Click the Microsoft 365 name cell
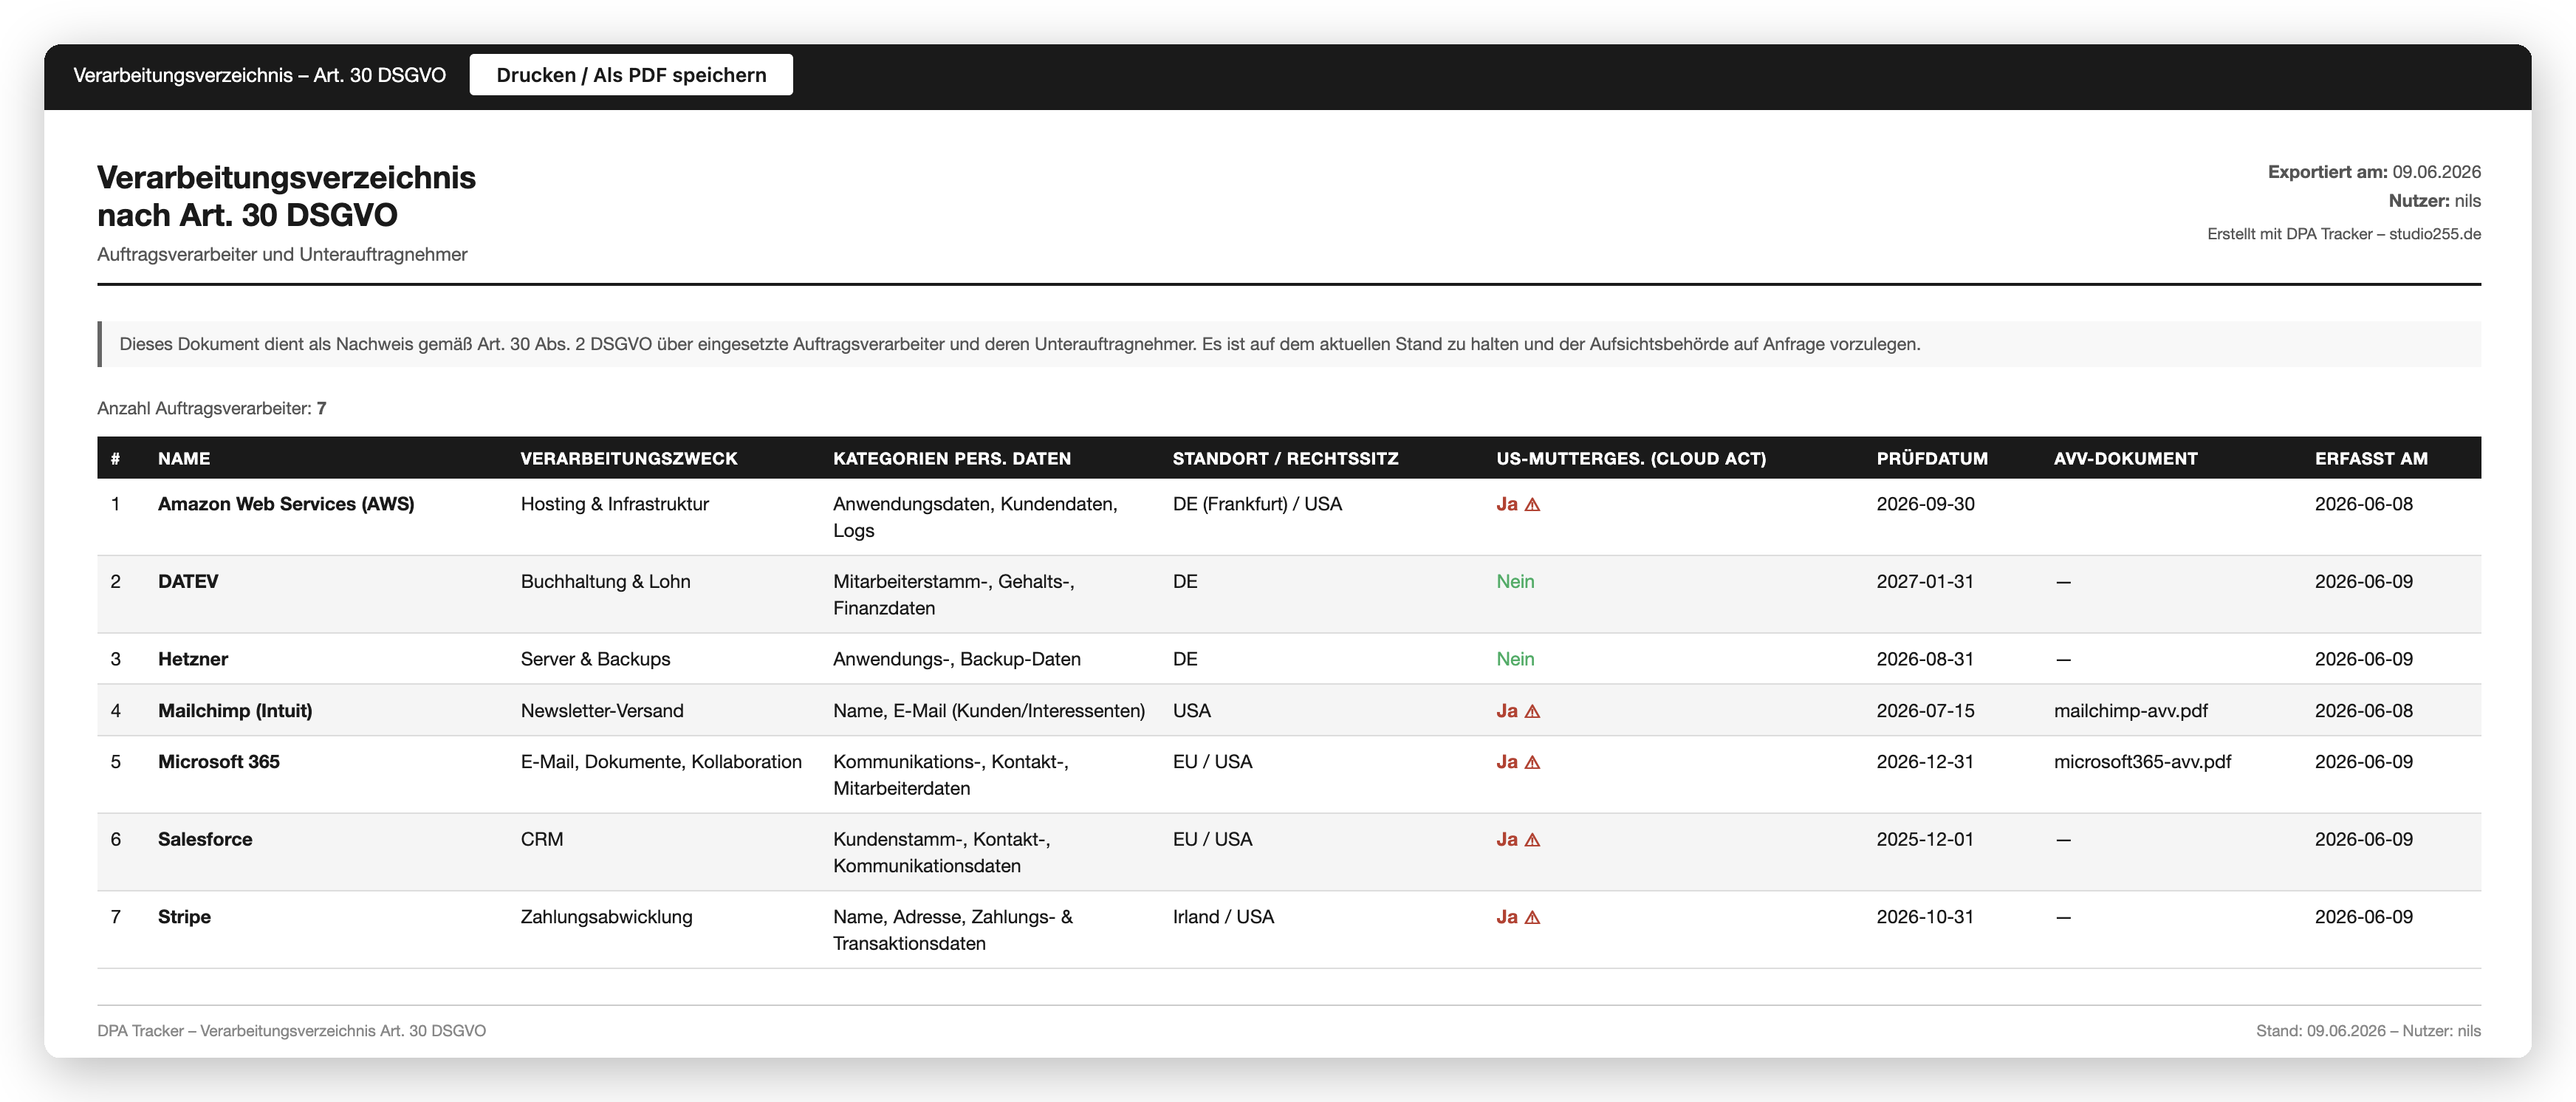This screenshot has width=2576, height=1102. (219, 761)
